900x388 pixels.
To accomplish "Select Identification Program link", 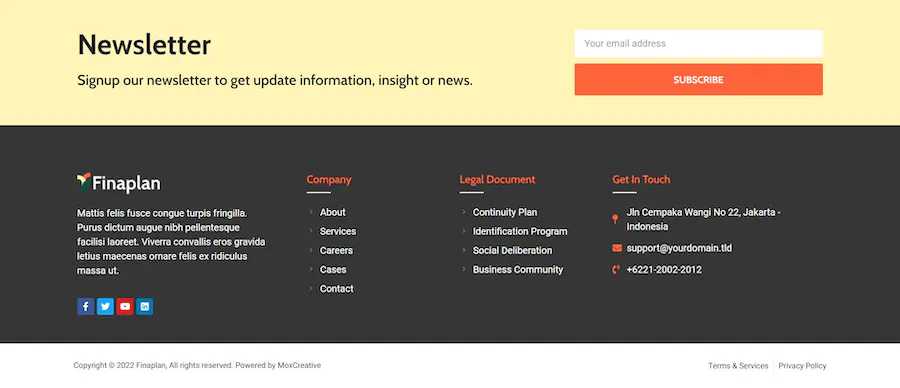I will tap(520, 231).
